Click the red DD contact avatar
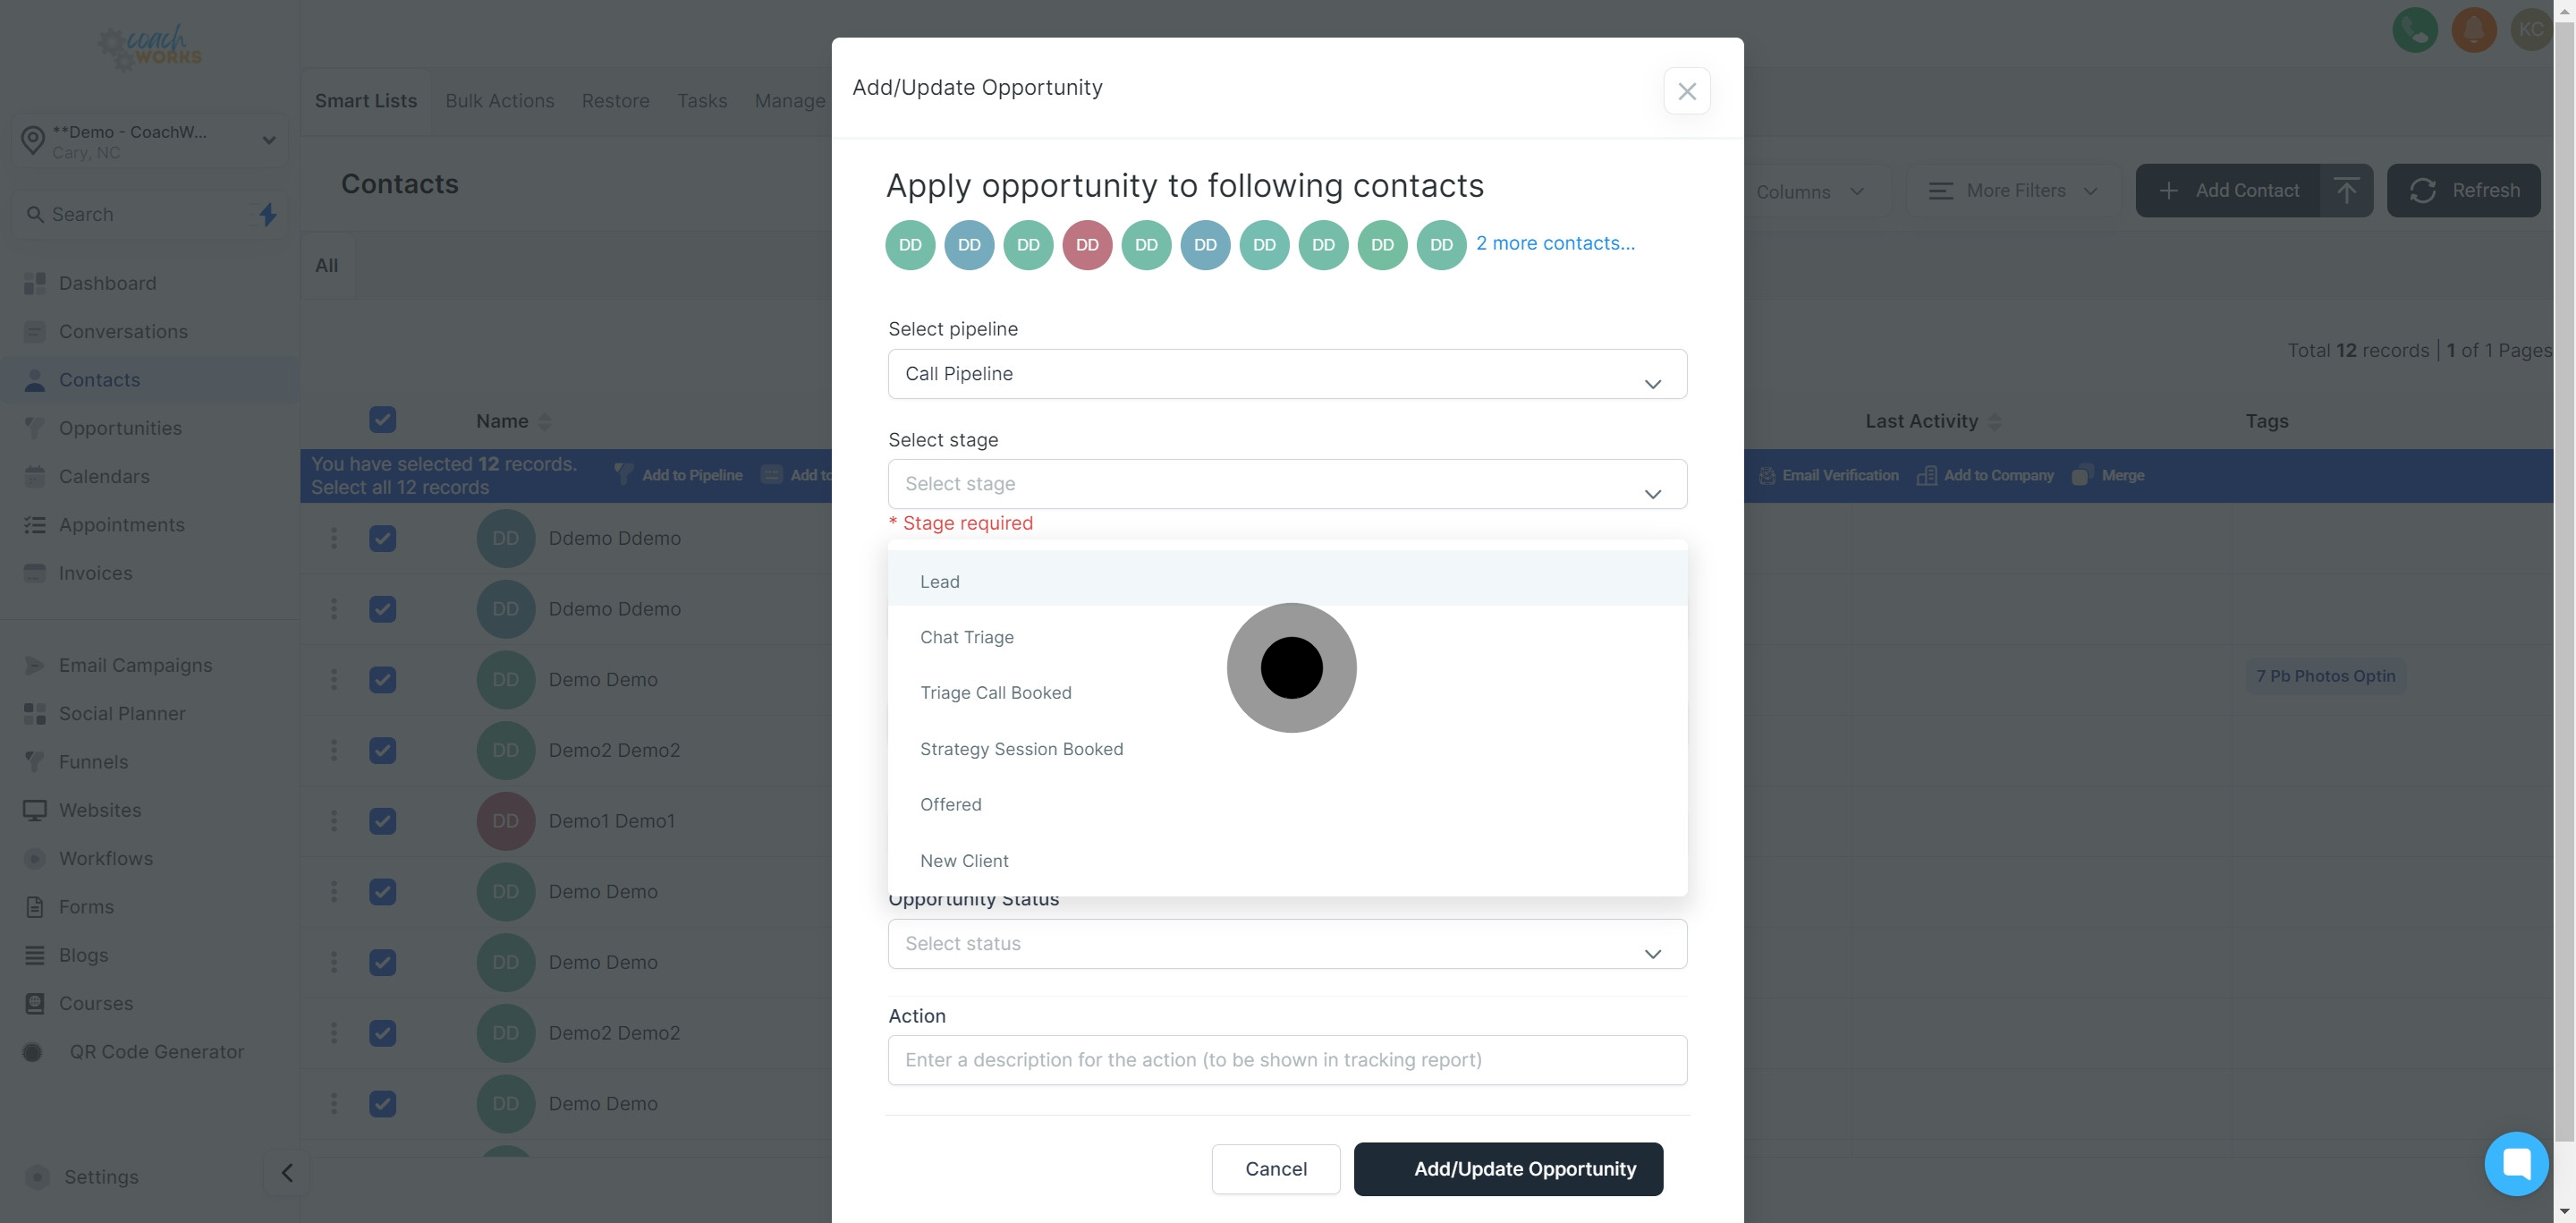The image size is (2576, 1223). (x=1087, y=245)
